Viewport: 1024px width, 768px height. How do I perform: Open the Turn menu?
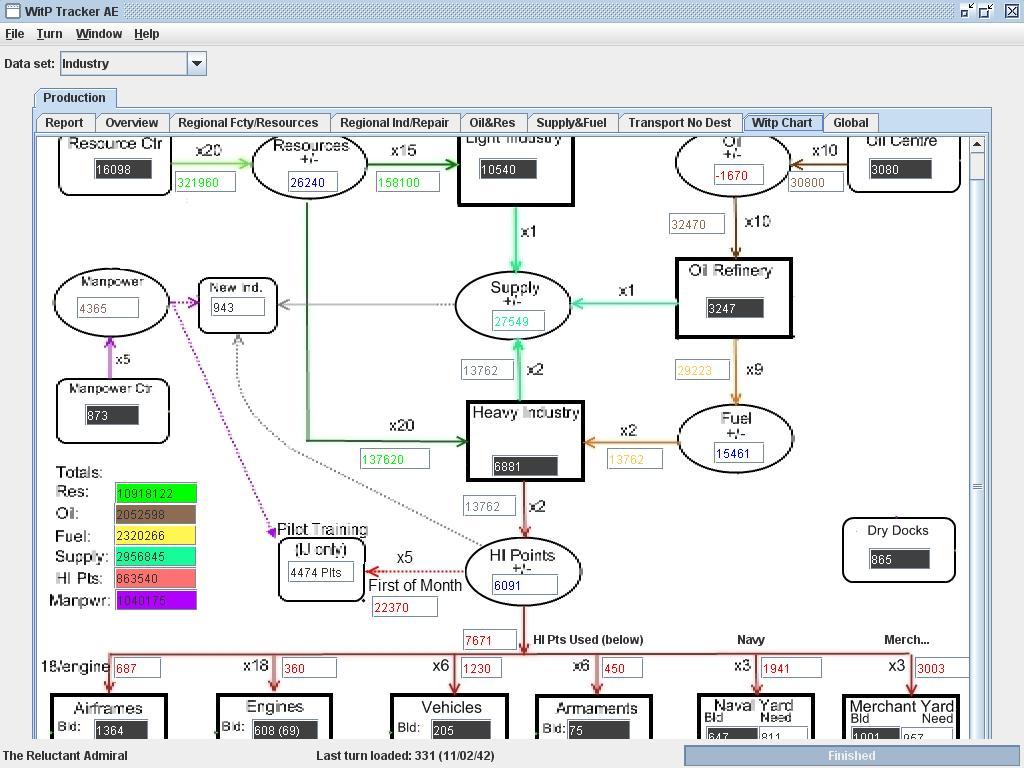pyautogui.click(x=49, y=34)
